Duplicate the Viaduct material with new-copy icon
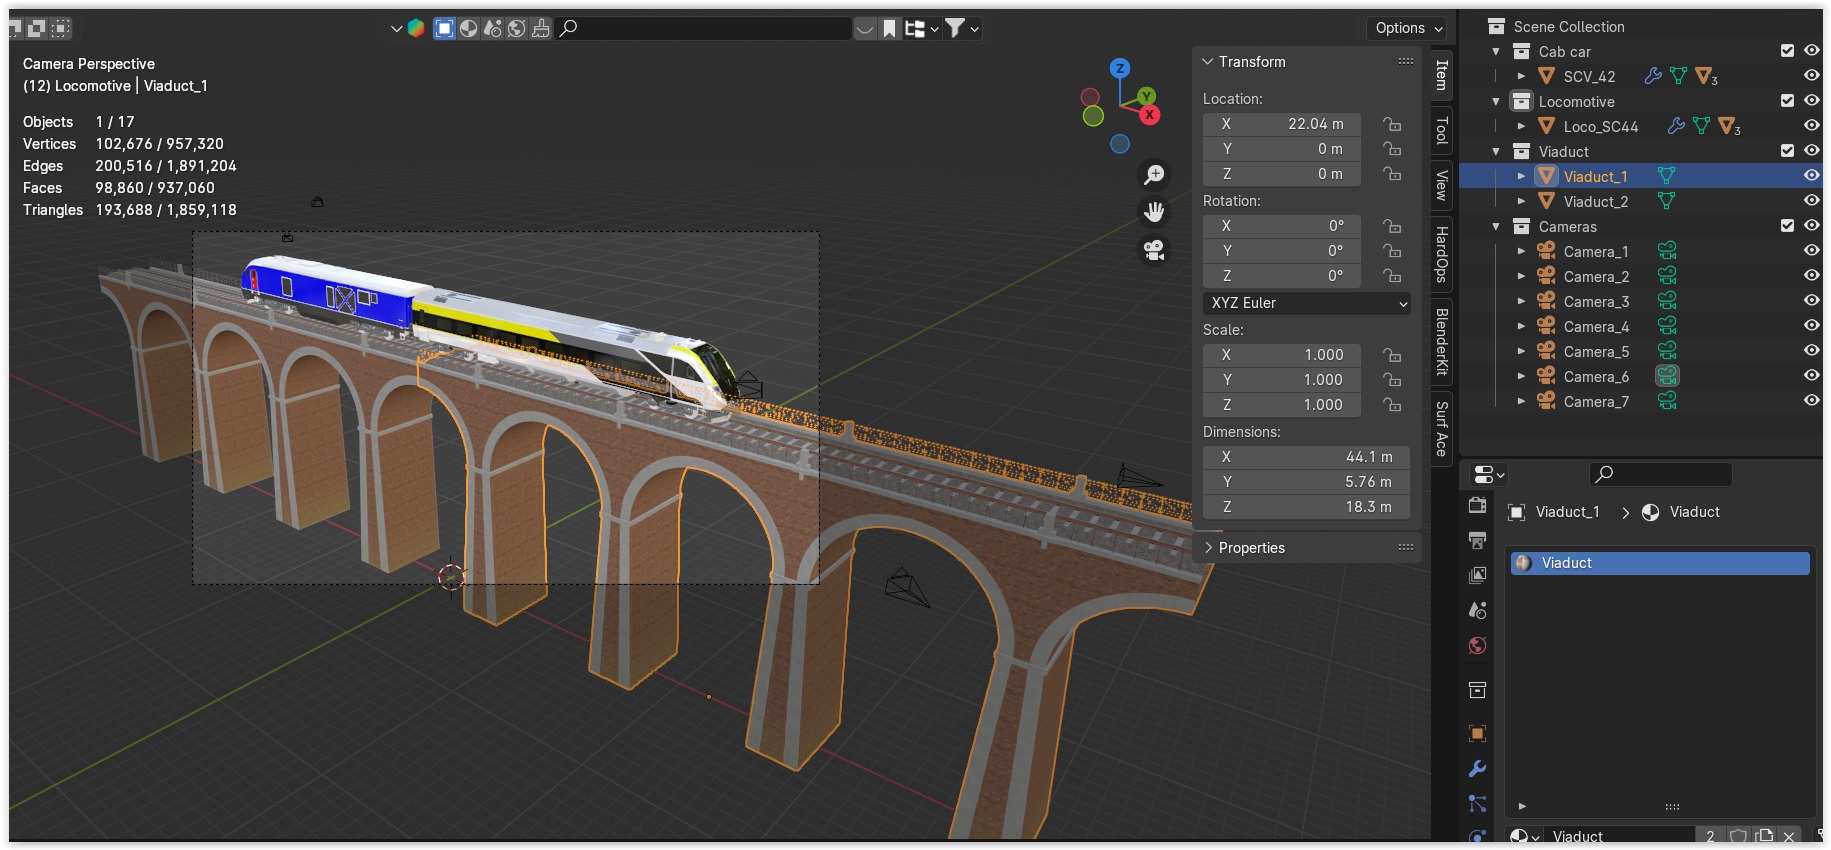Viewport: 1831px width, 850px height. [x=1764, y=836]
